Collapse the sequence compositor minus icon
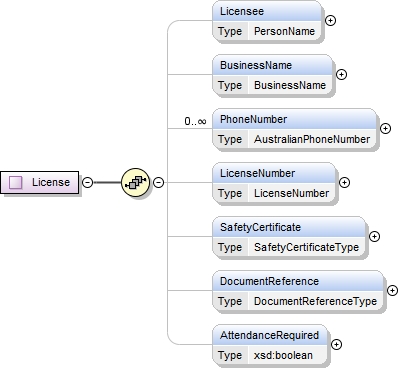This screenshot has height=370, width=400. [158, 182]
